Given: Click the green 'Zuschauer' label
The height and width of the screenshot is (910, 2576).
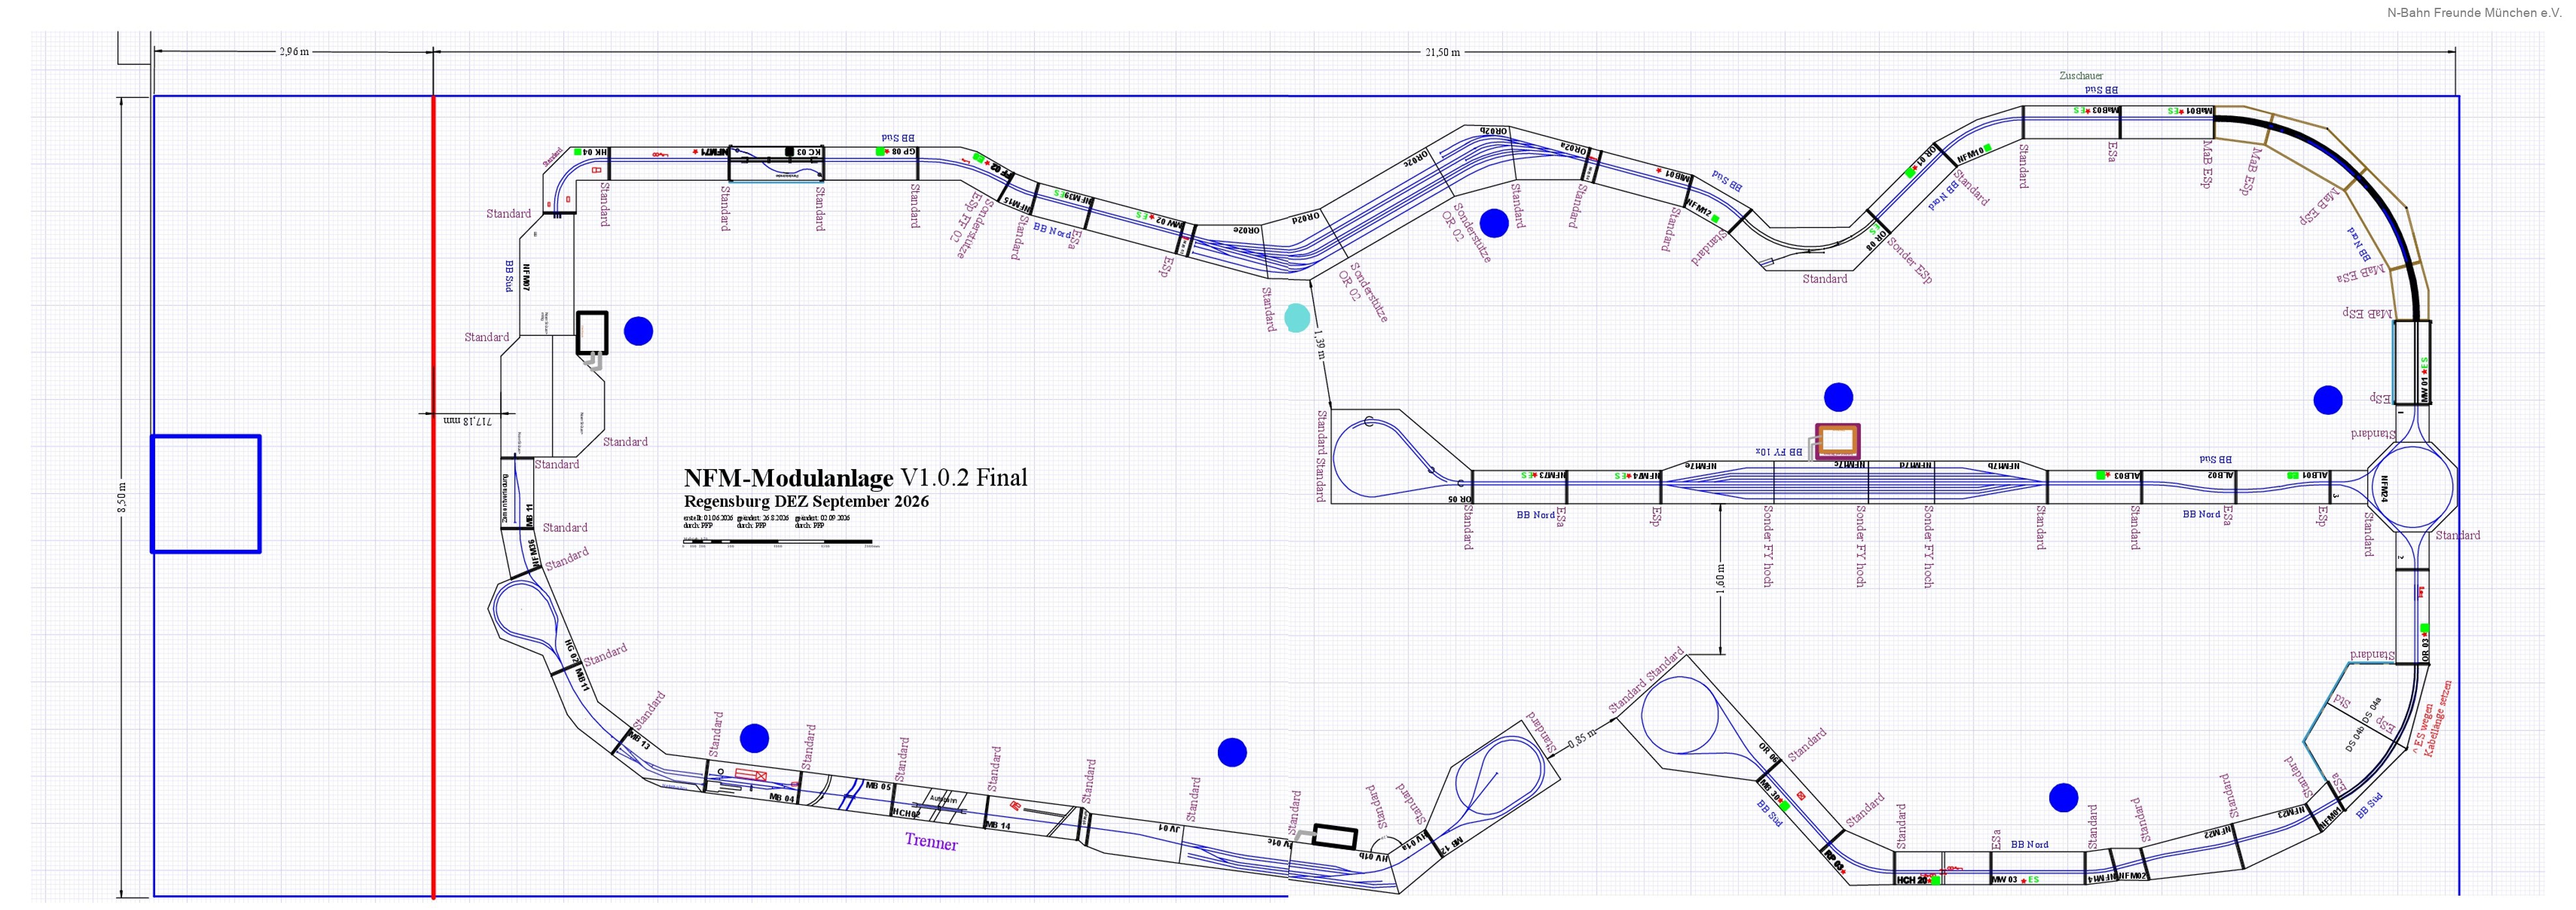Looking at the screenshot, I should point(2081,76).
